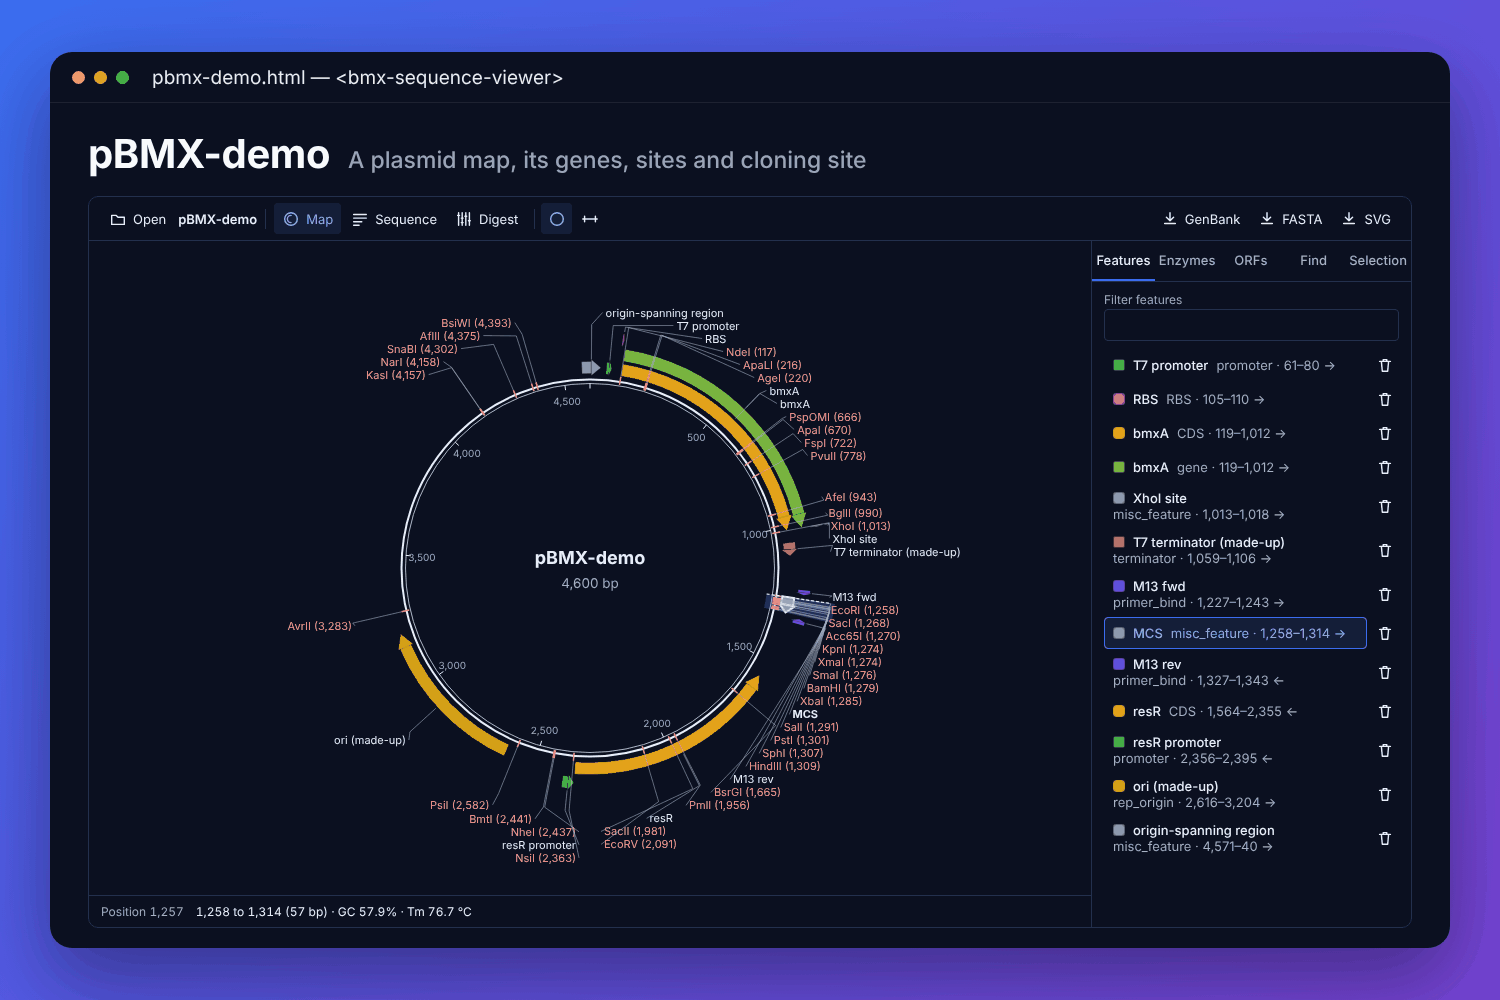Switch to circular map layout icon

(x=557, y=219)
